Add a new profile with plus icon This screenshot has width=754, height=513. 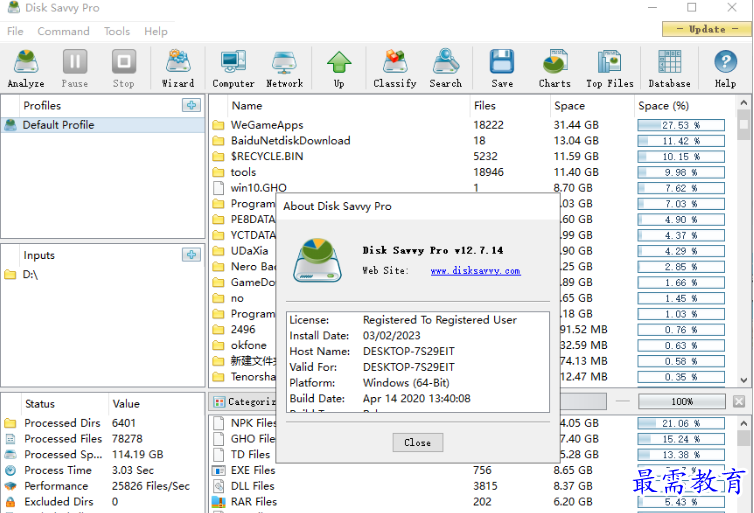tap(191, 105)
